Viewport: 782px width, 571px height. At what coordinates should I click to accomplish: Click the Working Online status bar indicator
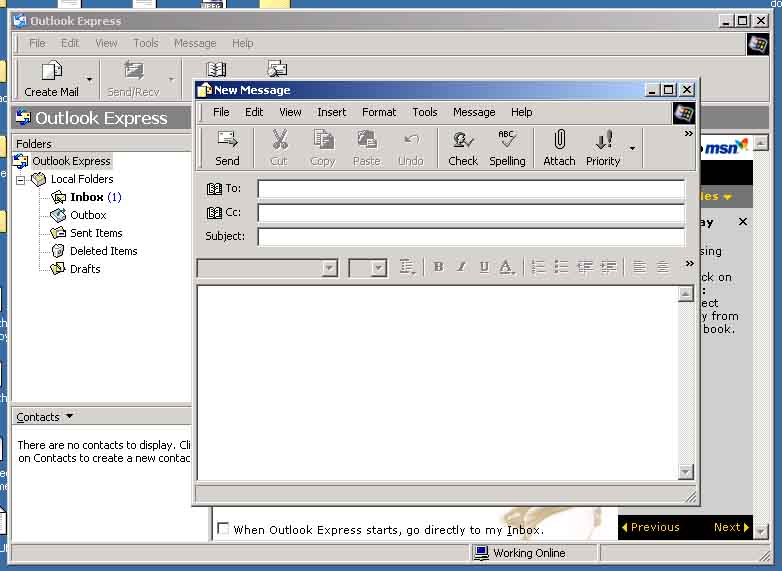pyautogui.click(x=520, y=553)
